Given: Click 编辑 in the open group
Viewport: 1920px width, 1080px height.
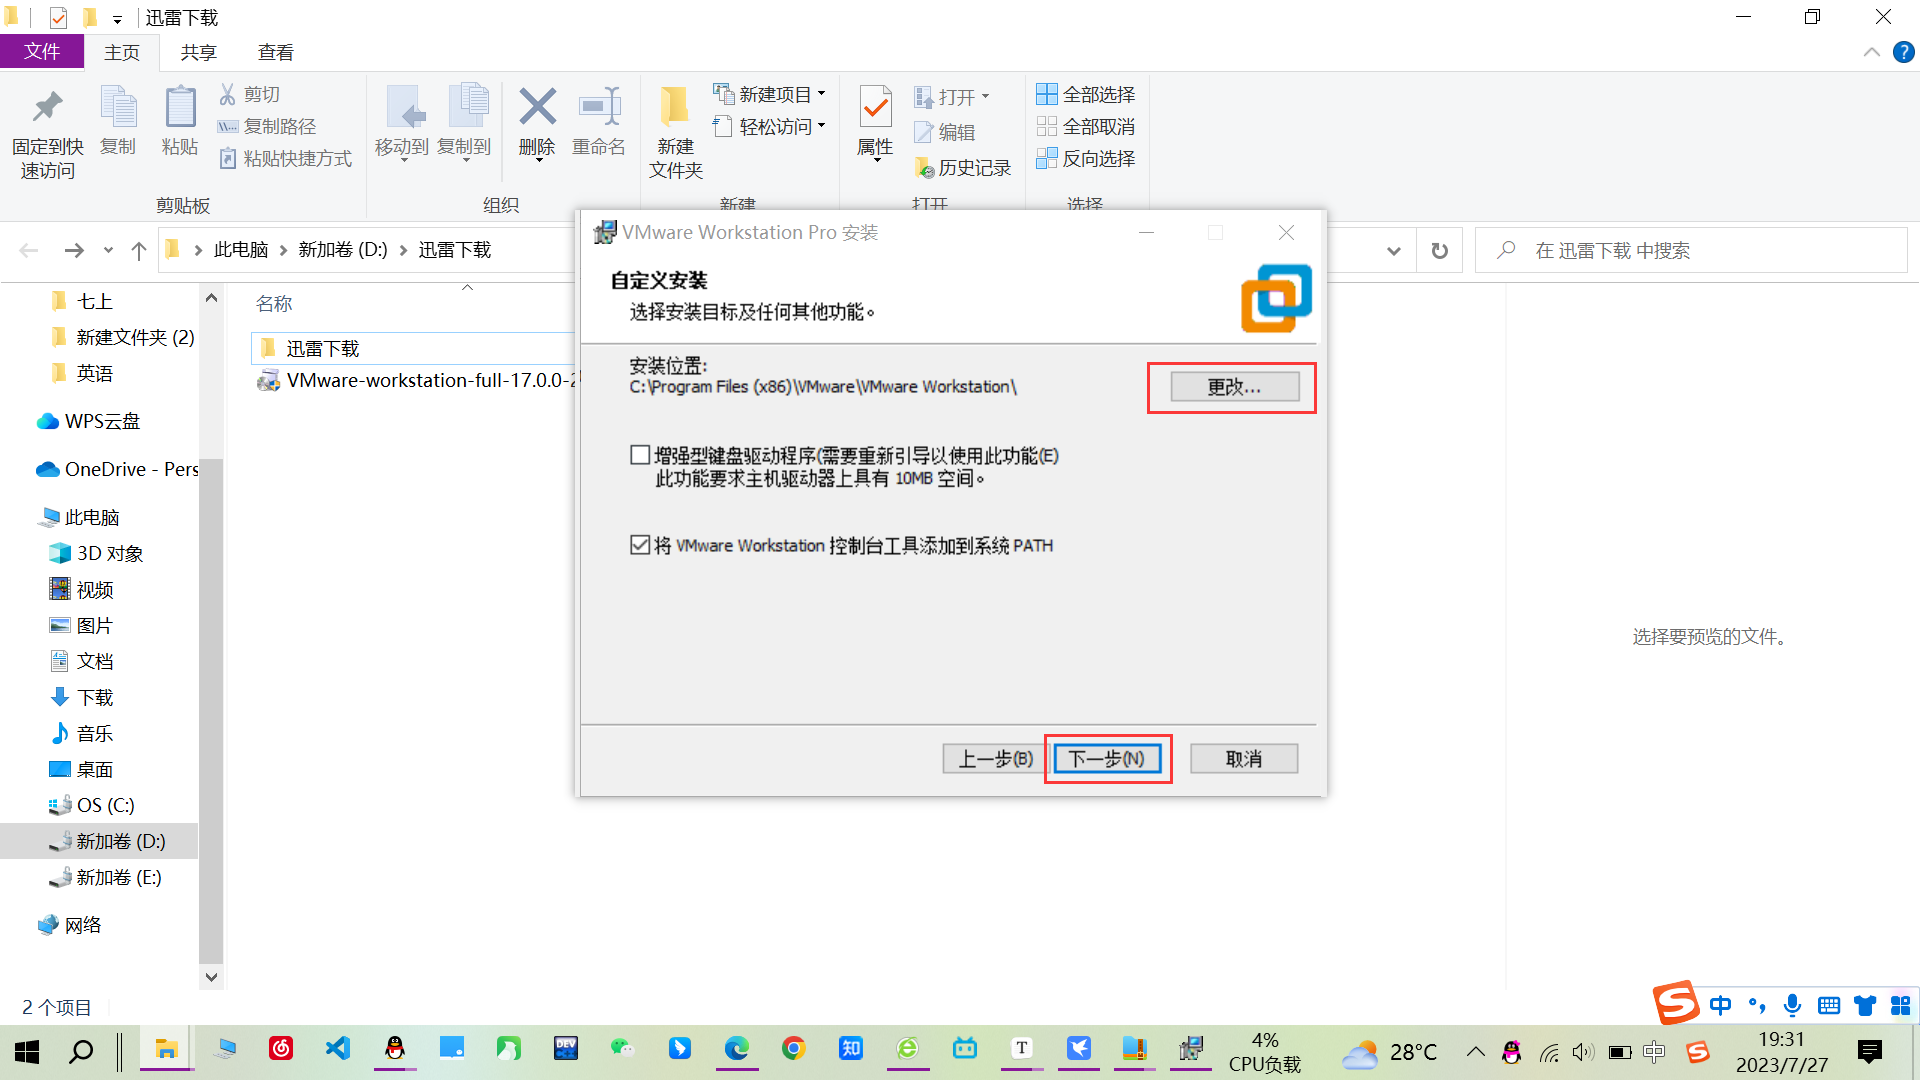Looking at the screenshot, I should 944,132.
